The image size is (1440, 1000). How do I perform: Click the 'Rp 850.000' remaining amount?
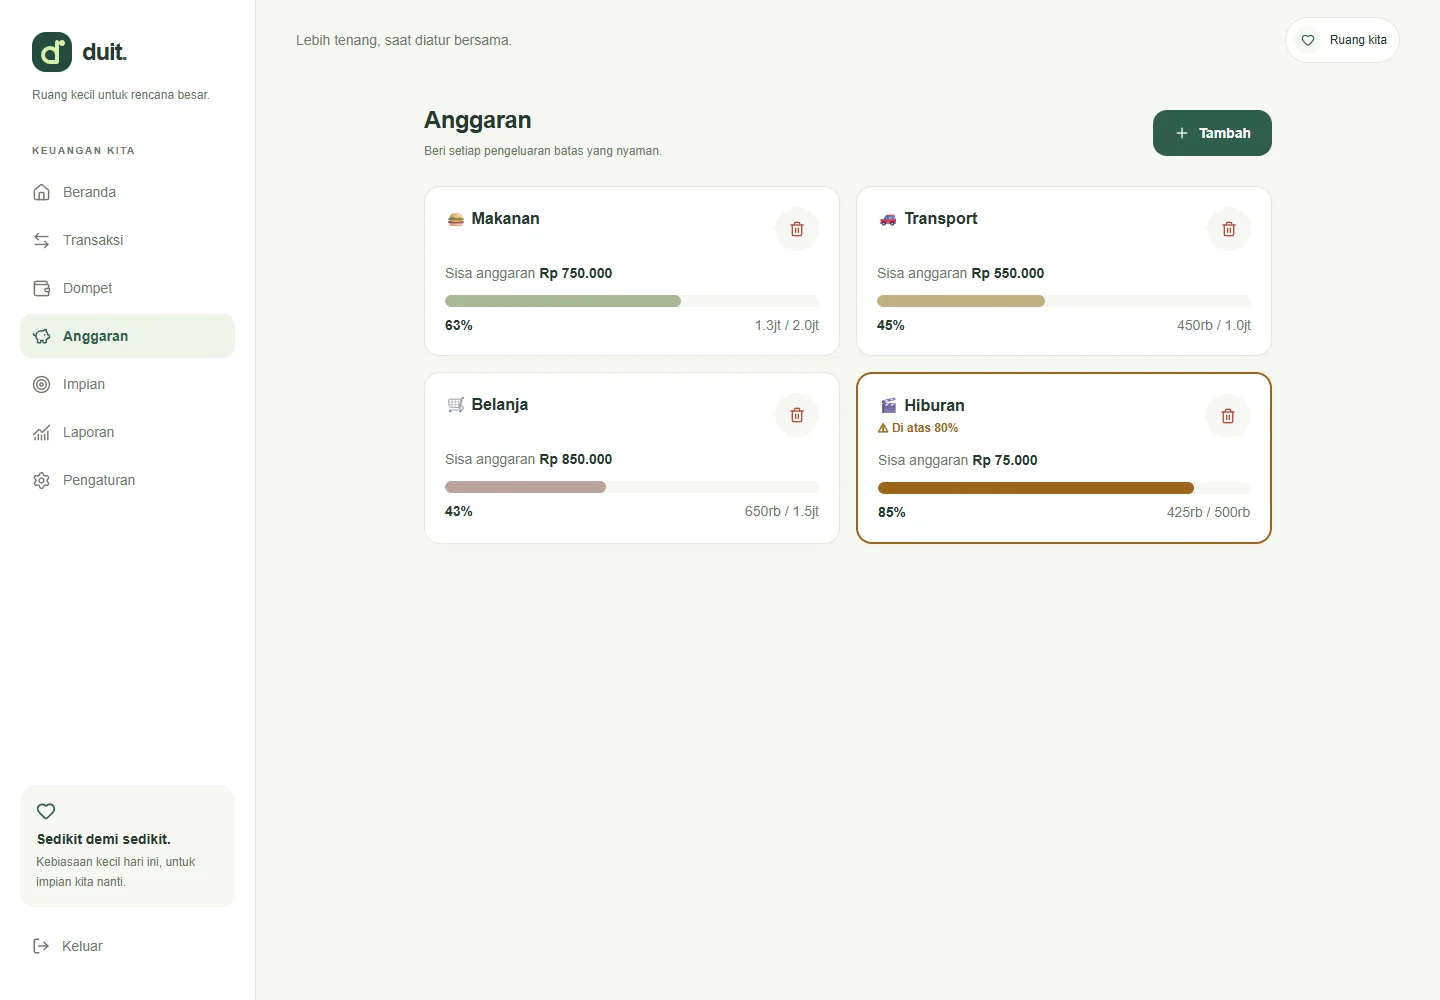576,459
